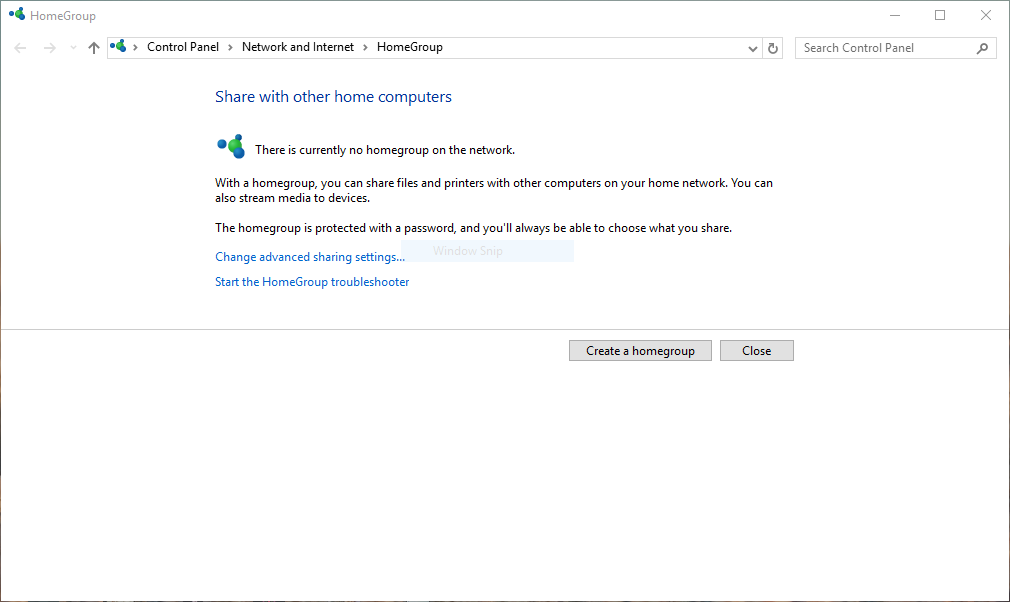The height and width of the screenshot is (602, 1010).
Task: Click the Forward navigation arrow
Action: (50, 48)
